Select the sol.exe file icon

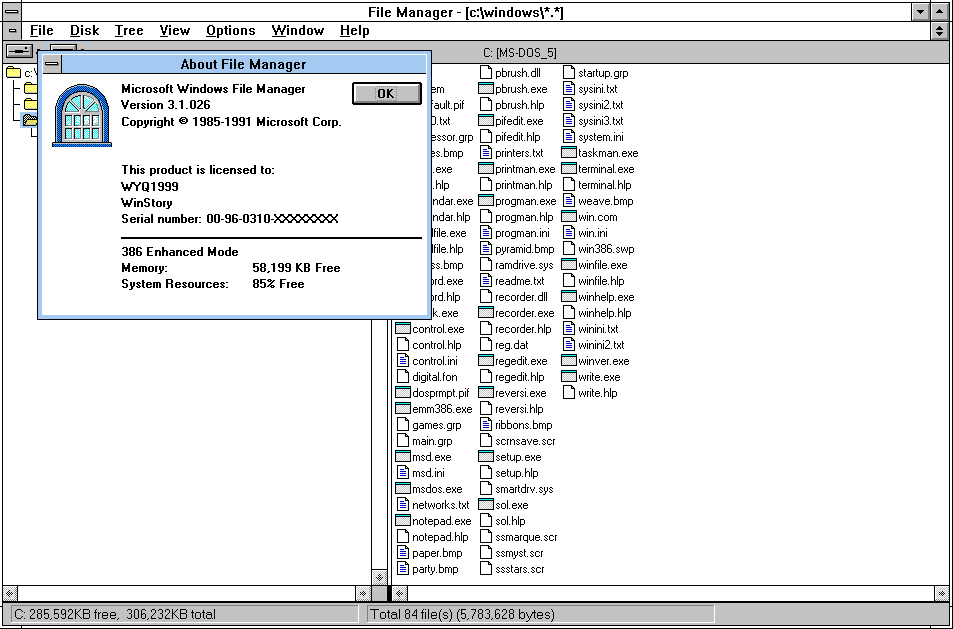(486, 505)
